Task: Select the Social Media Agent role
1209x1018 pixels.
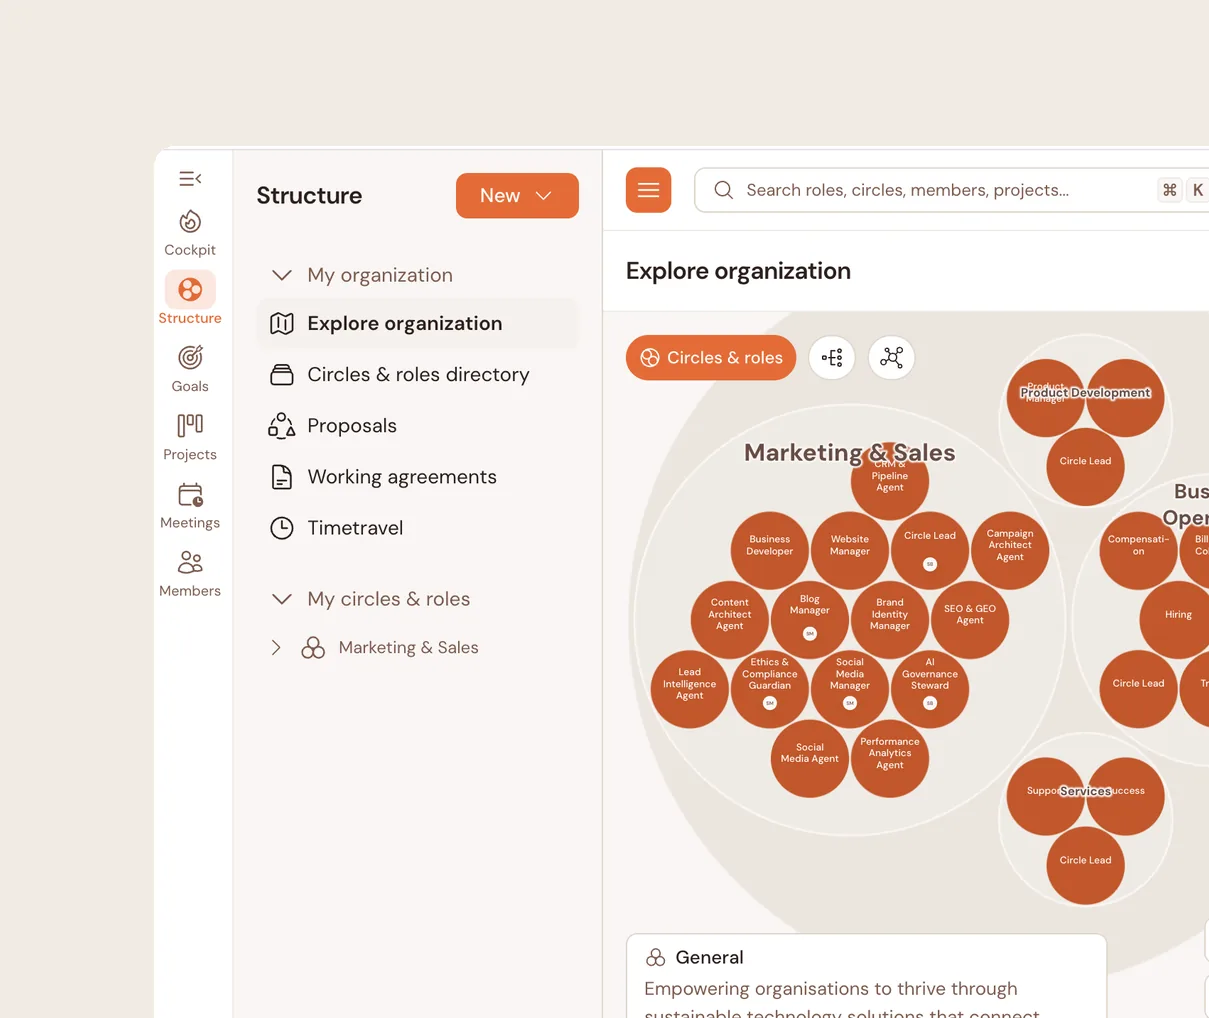Action: [810, 758]
